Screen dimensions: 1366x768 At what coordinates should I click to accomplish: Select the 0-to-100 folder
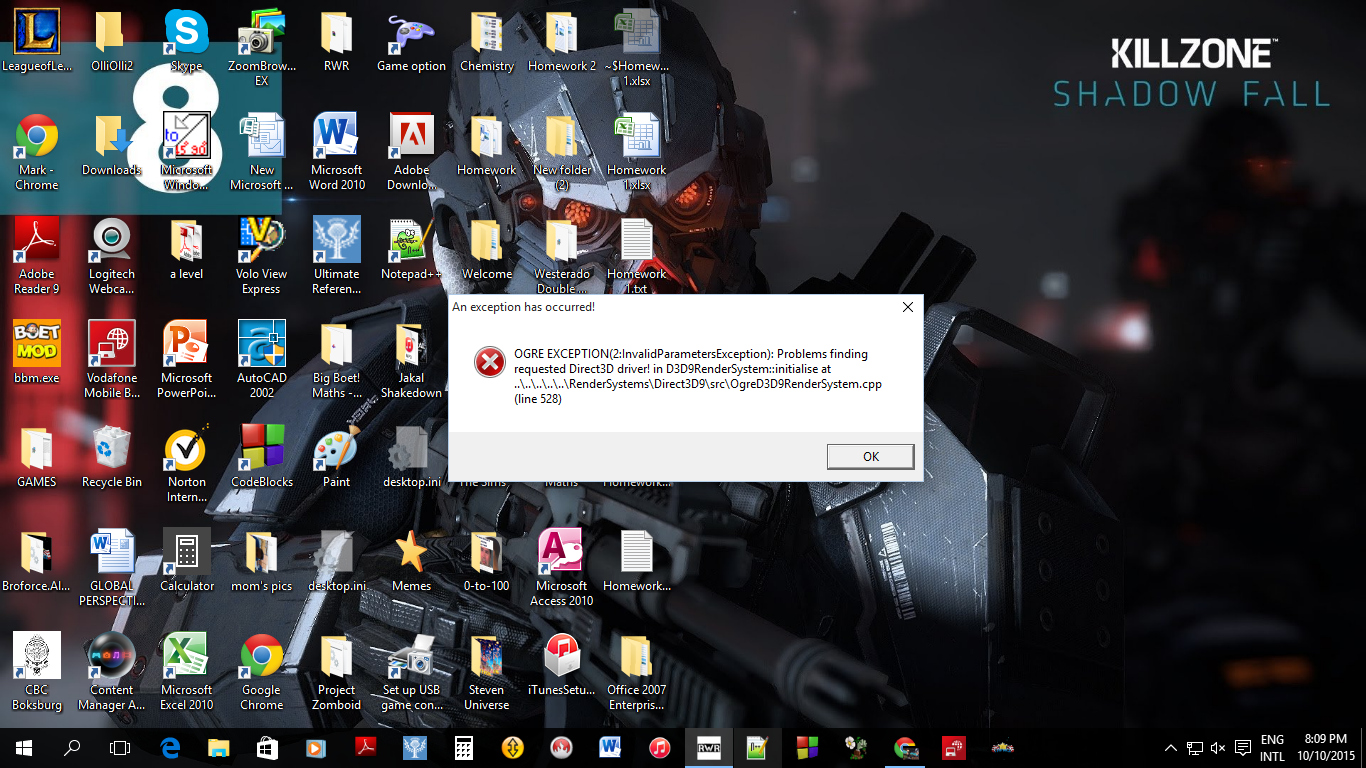pos(487,562)
